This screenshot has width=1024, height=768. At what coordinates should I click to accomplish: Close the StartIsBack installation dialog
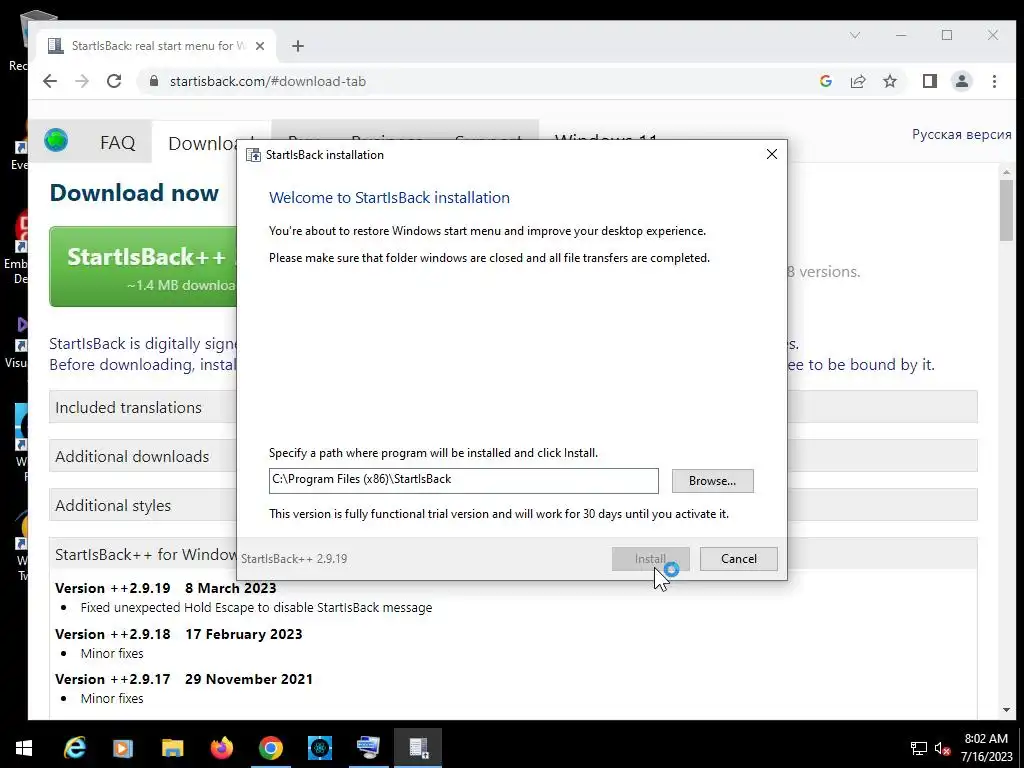(772, 154)
